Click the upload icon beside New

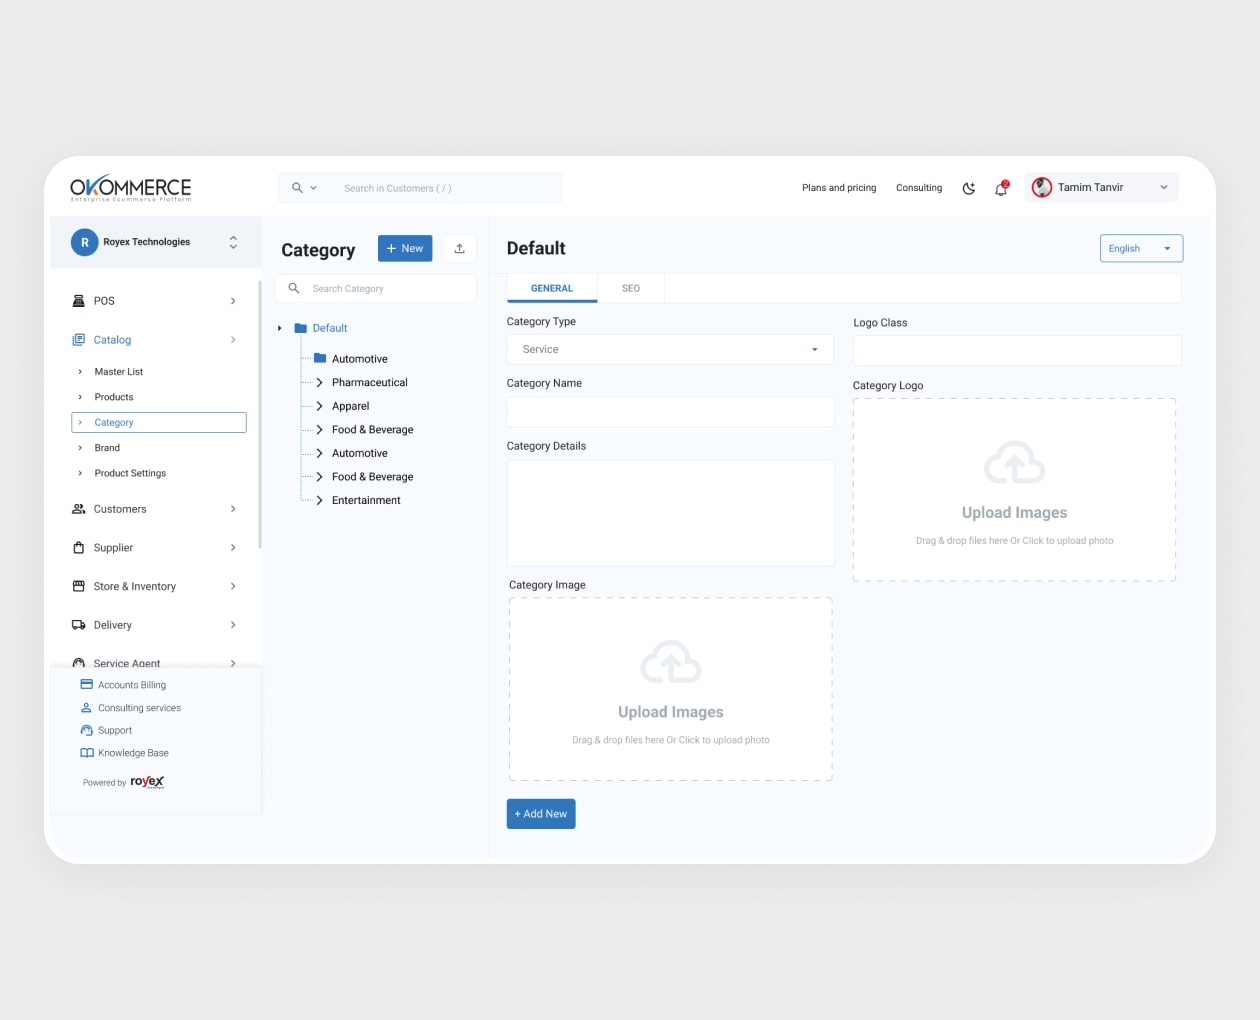(459, 249)
